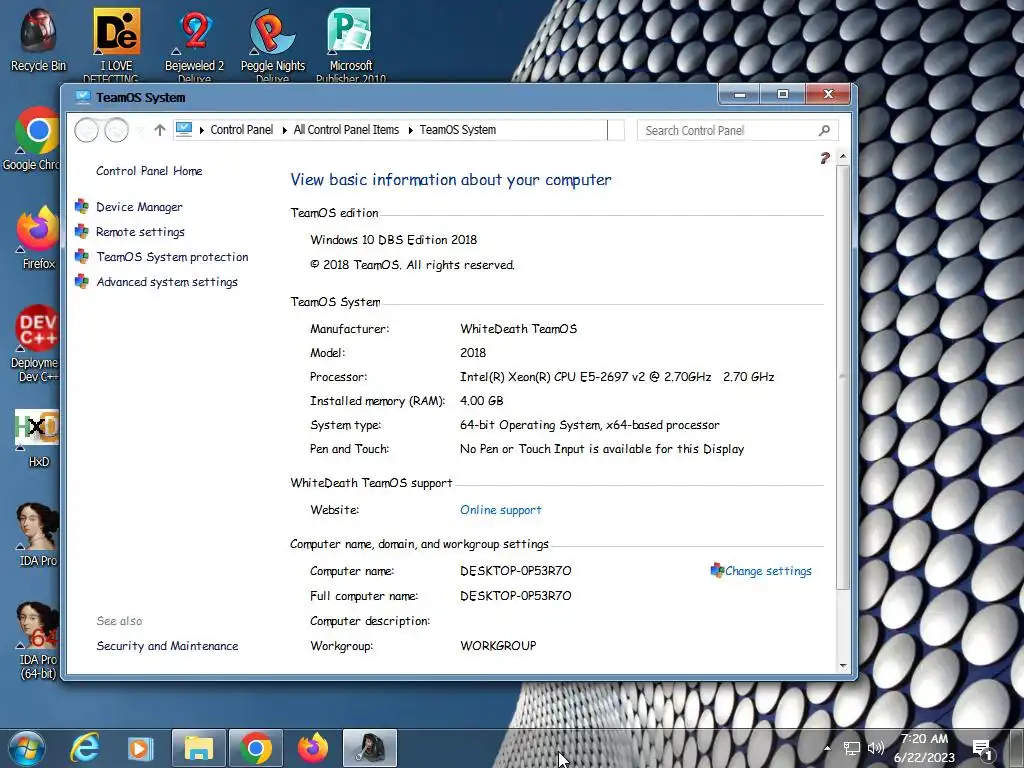The image size is (1024, 768).
Task: Maximize the TeamOS System window
Action: (x=782, y=95)
